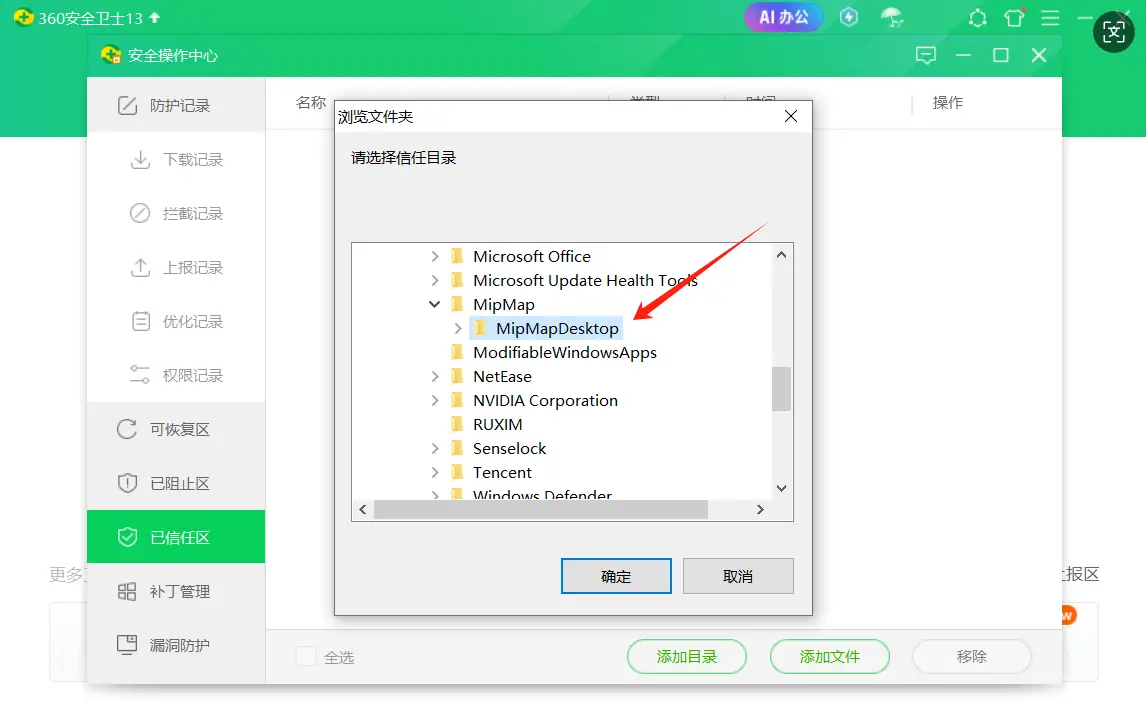Click the translate icon at top right
The image size is (1146, 720).
(1114, 32)
